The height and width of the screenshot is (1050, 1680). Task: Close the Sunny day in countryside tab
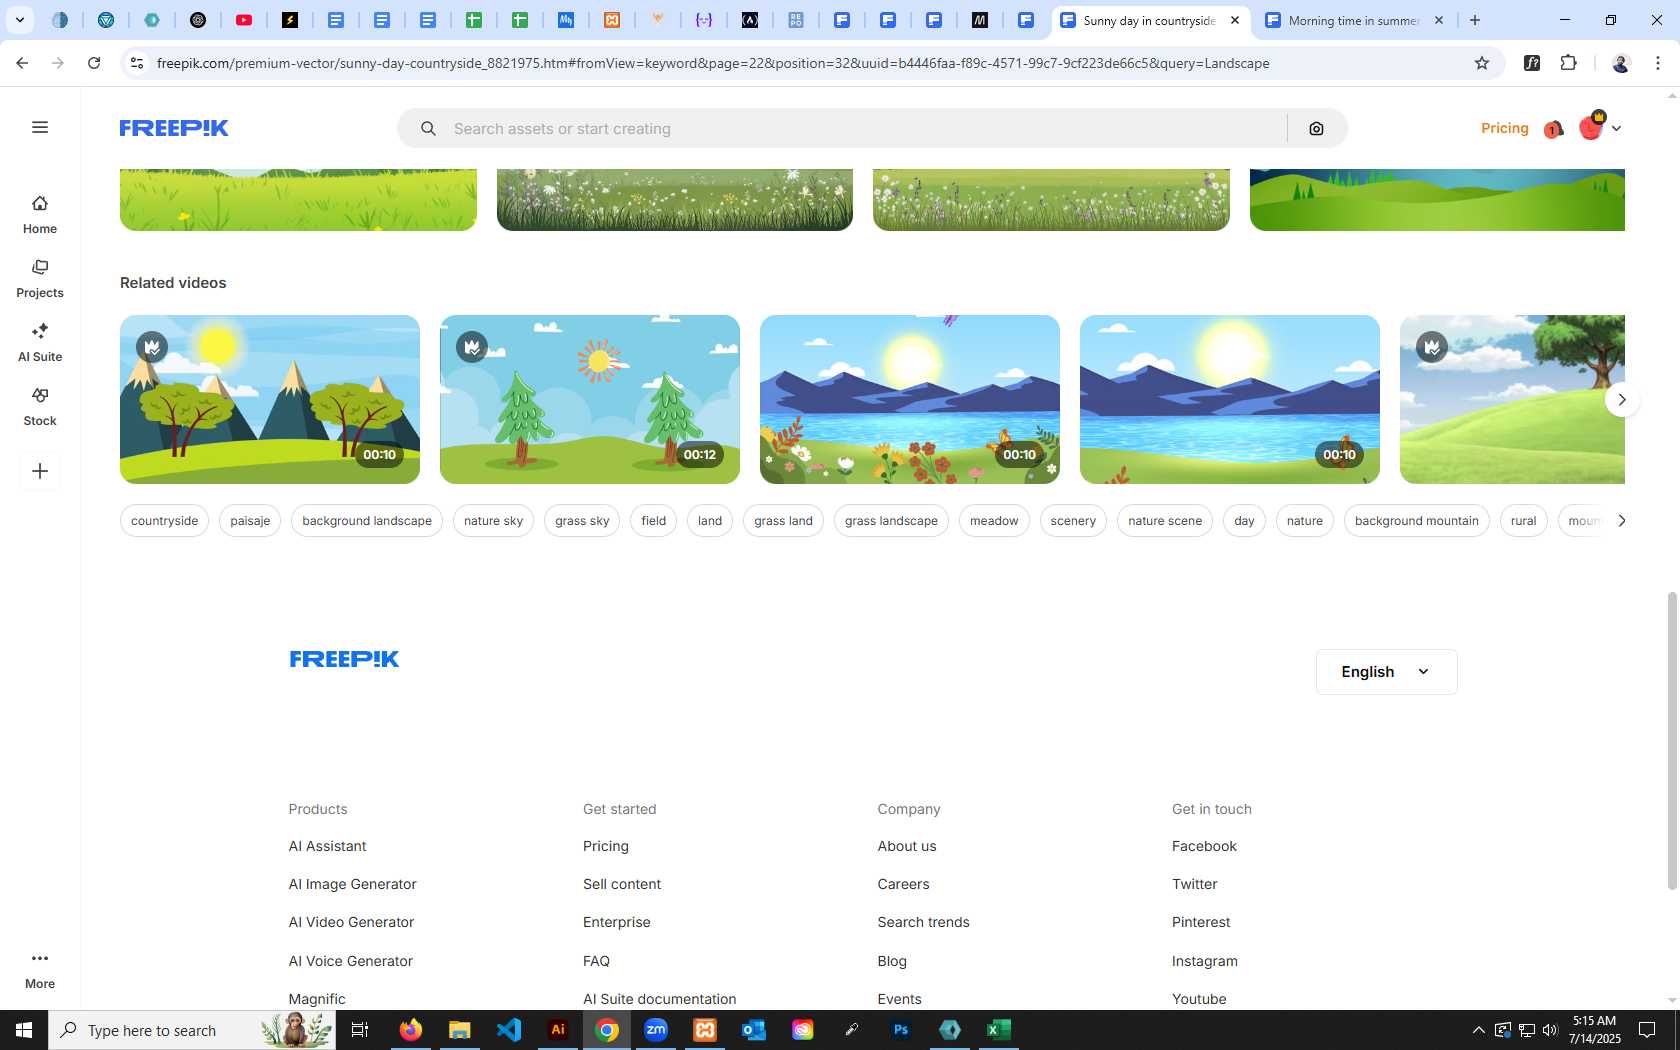tap(1235, 20)
